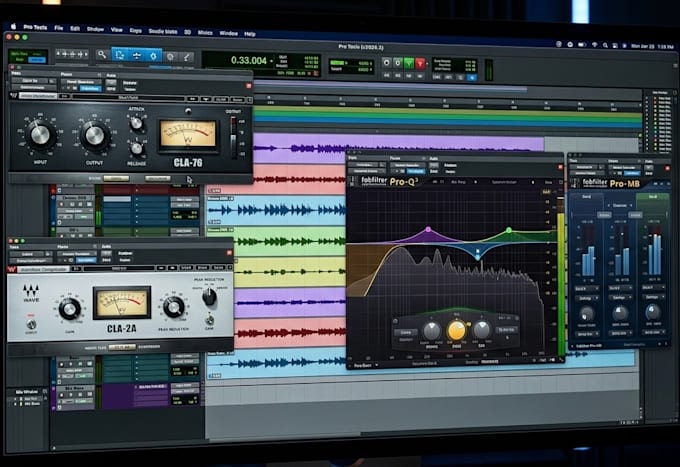Open the CLA-76 preset dropdown
Screen dimensions: 680x467
[81, 82]
